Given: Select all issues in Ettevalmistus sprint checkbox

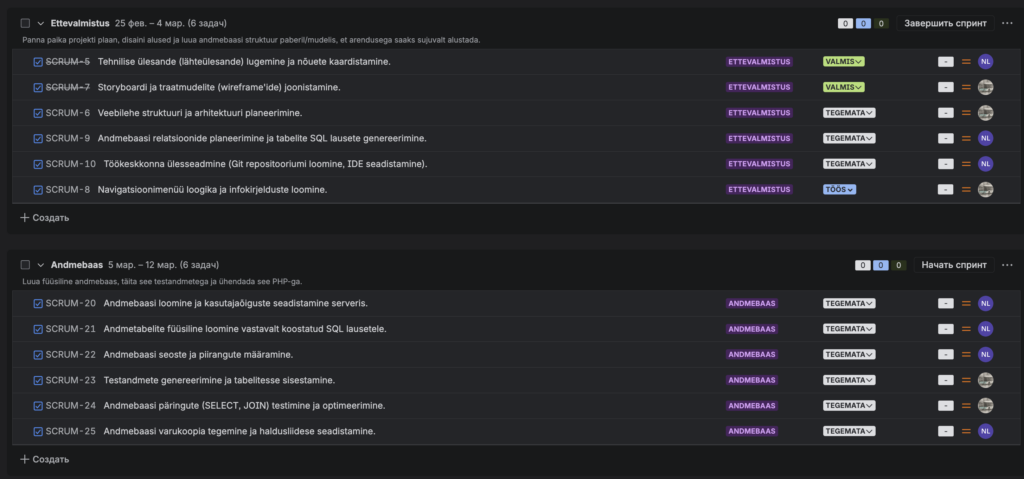Looking at the screenshot, I should pyautogui.click(x=25, y=23).
